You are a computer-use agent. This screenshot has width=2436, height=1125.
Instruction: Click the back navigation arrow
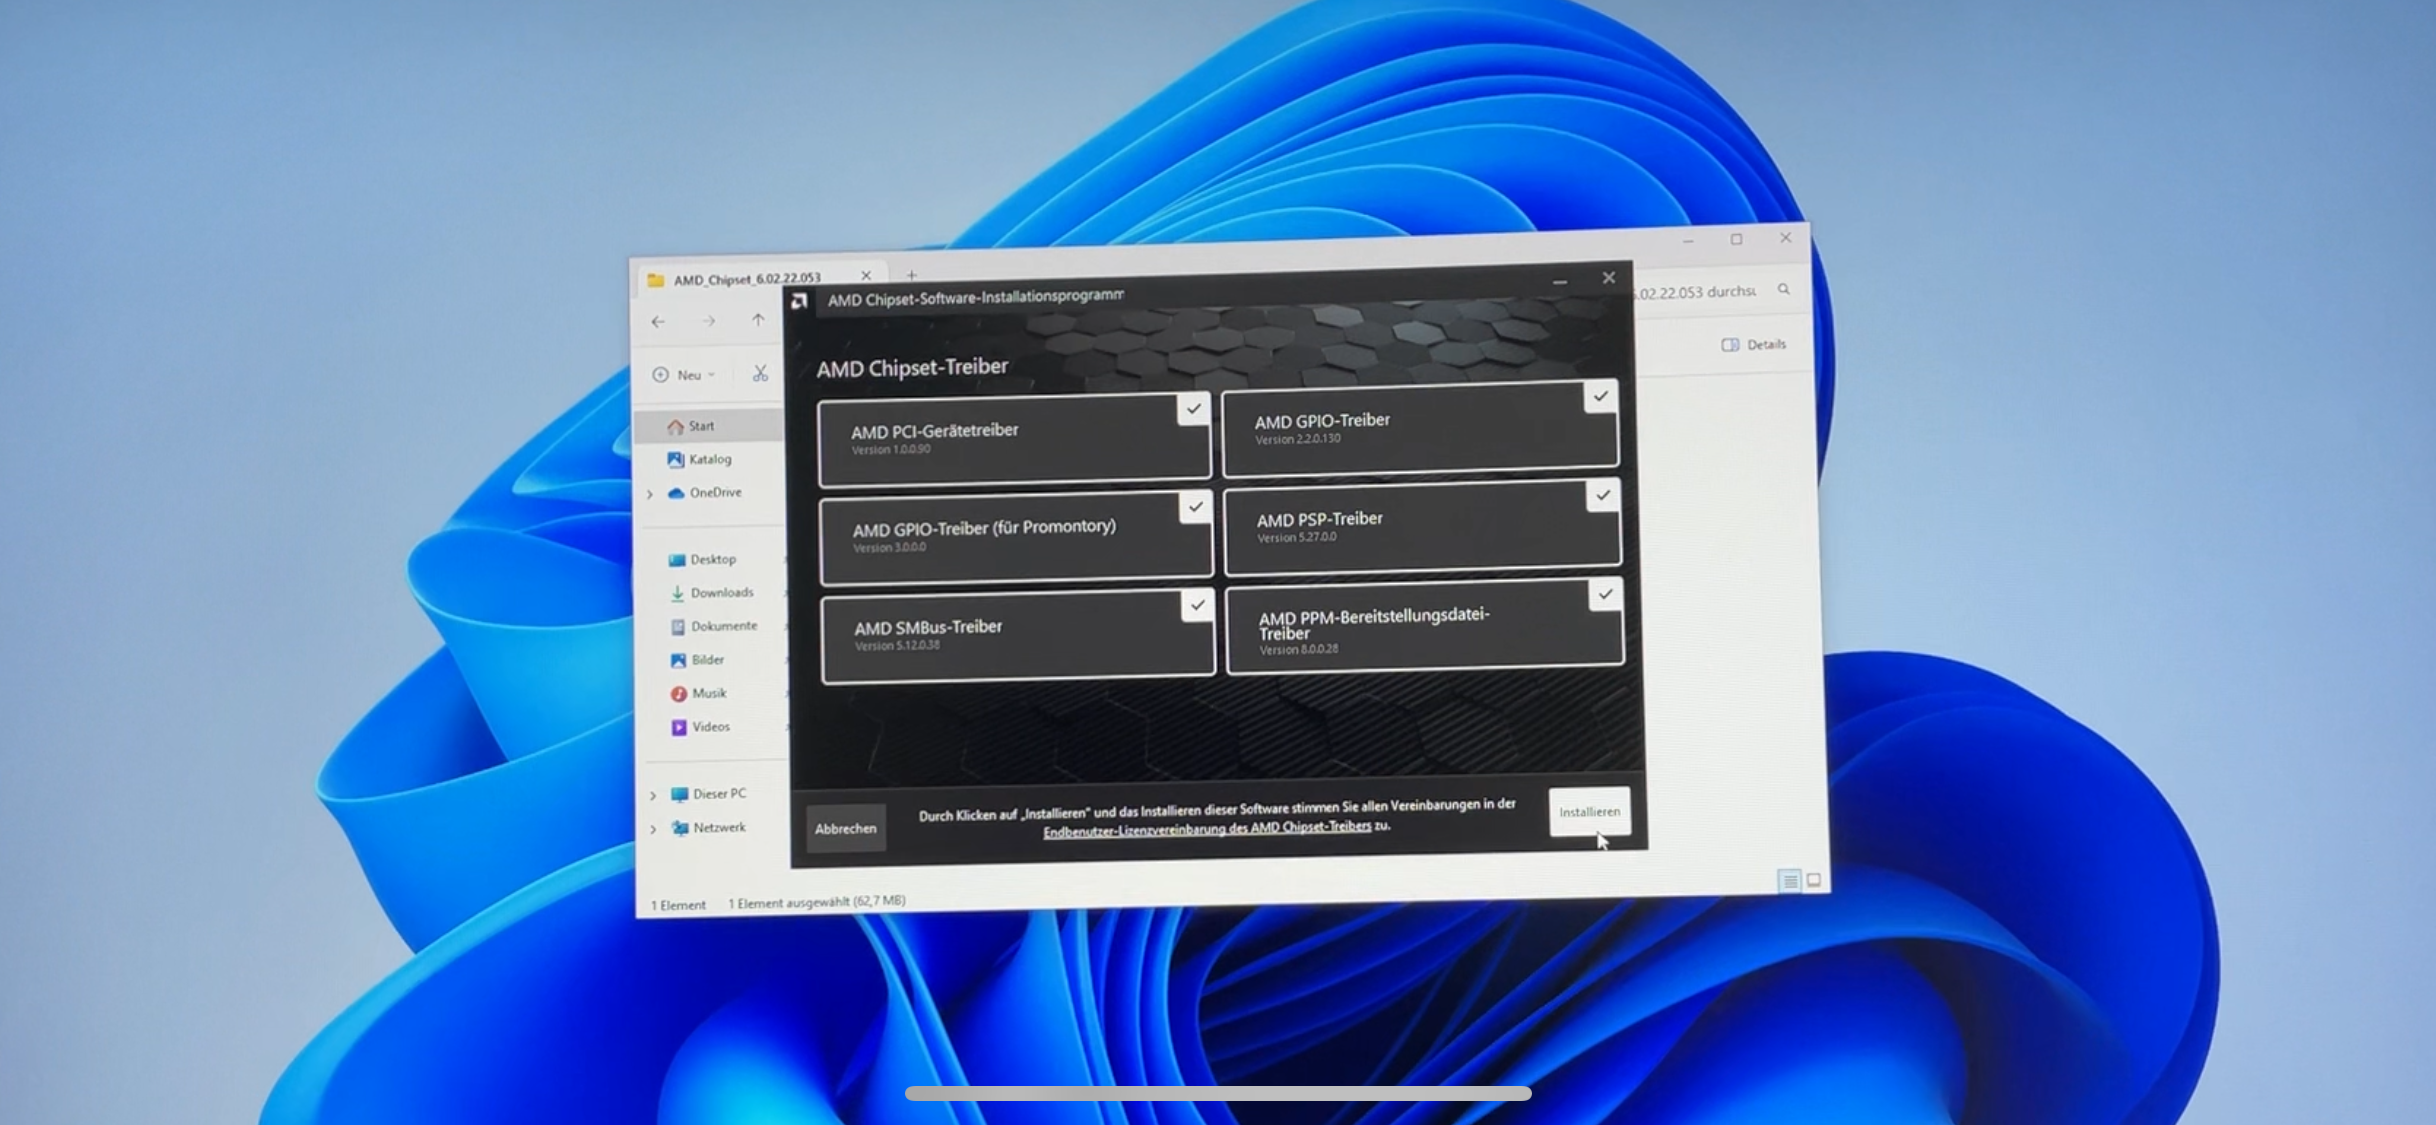658,322
